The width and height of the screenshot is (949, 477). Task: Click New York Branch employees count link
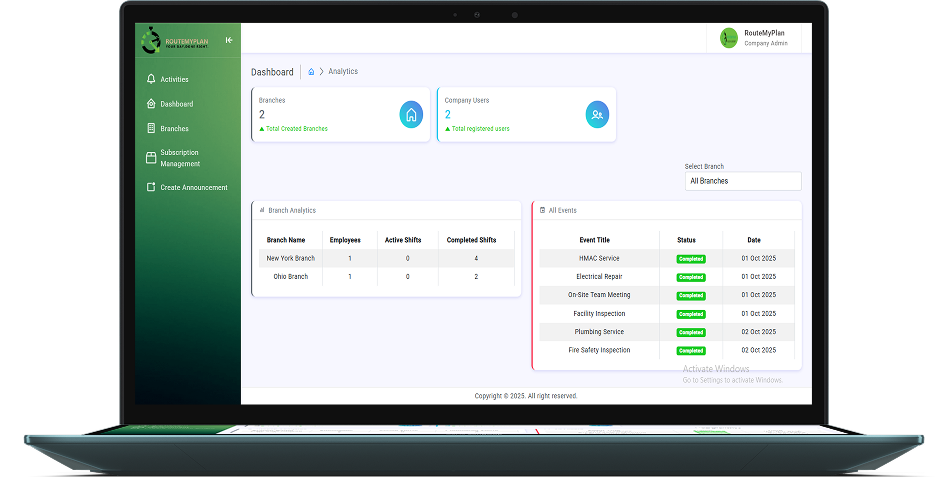coord(349,258)
